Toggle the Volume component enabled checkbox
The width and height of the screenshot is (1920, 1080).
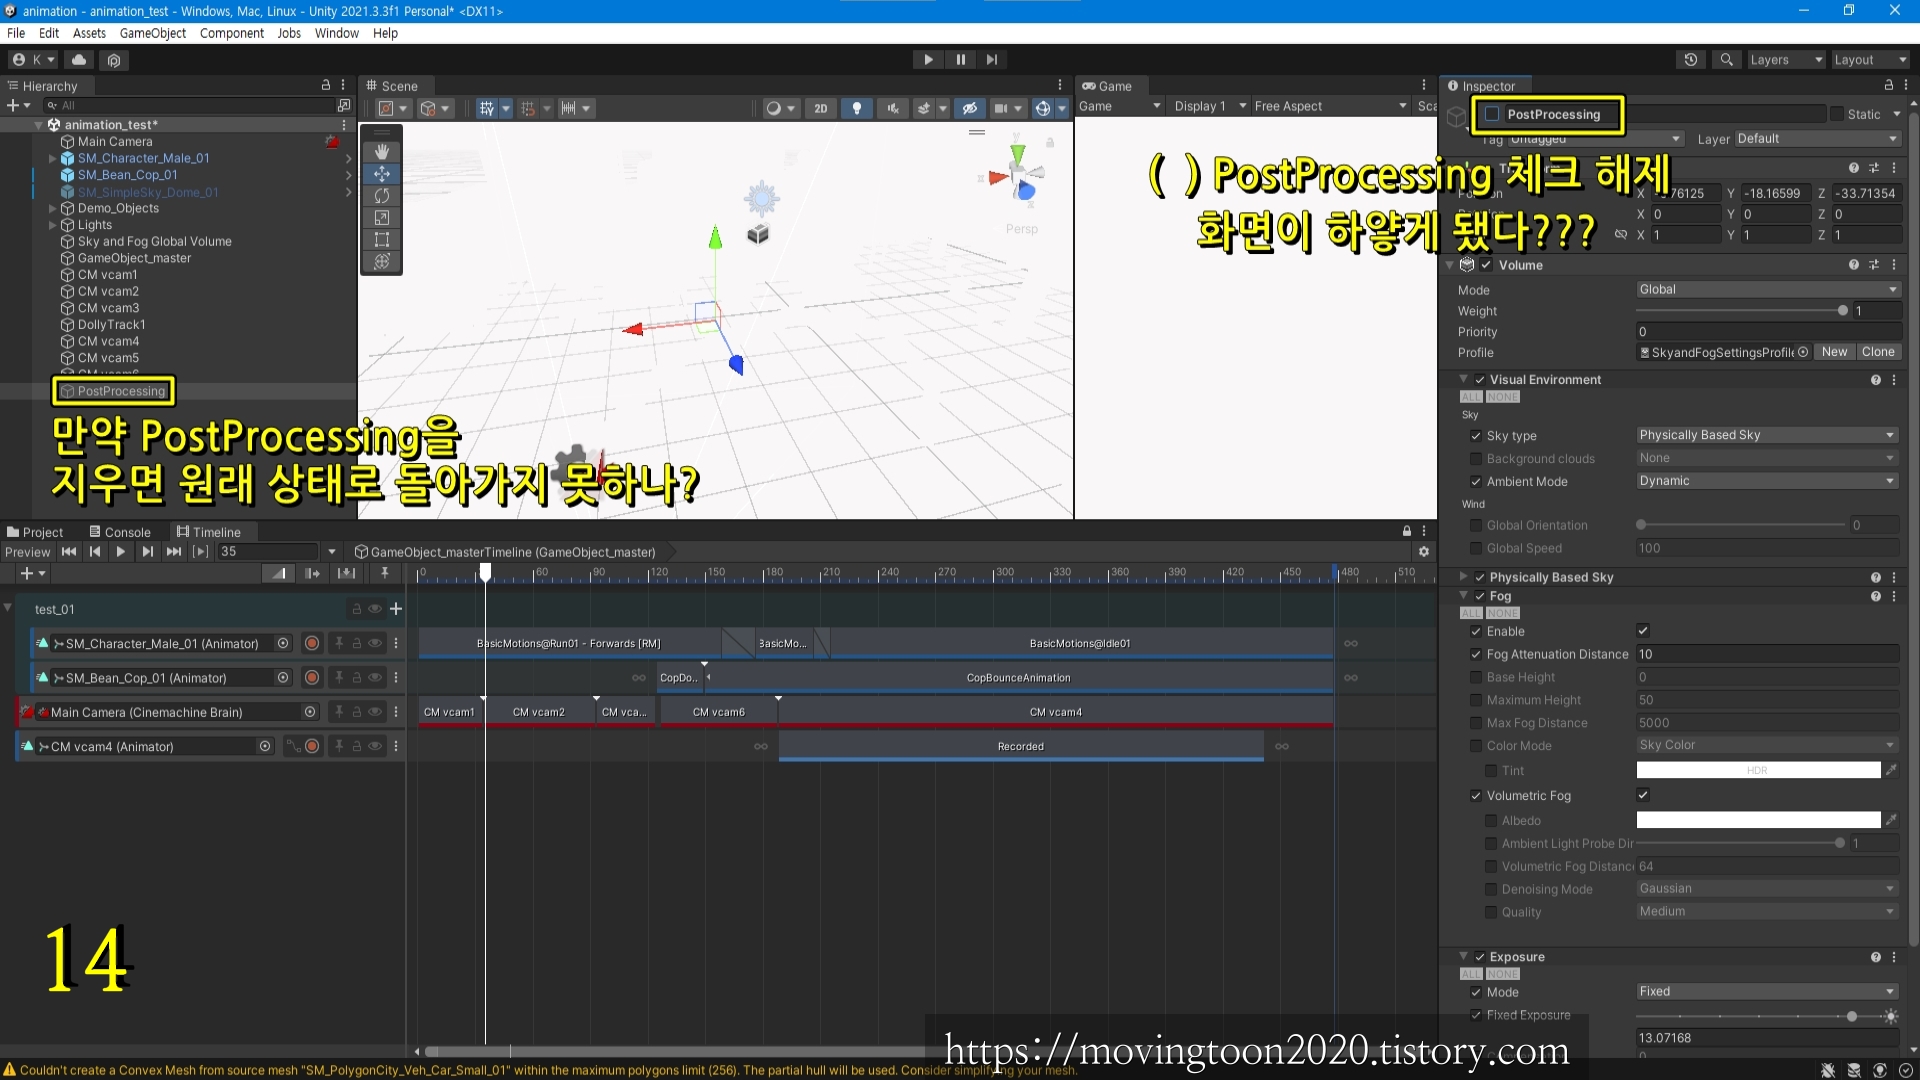click(x=1486, y=265)
